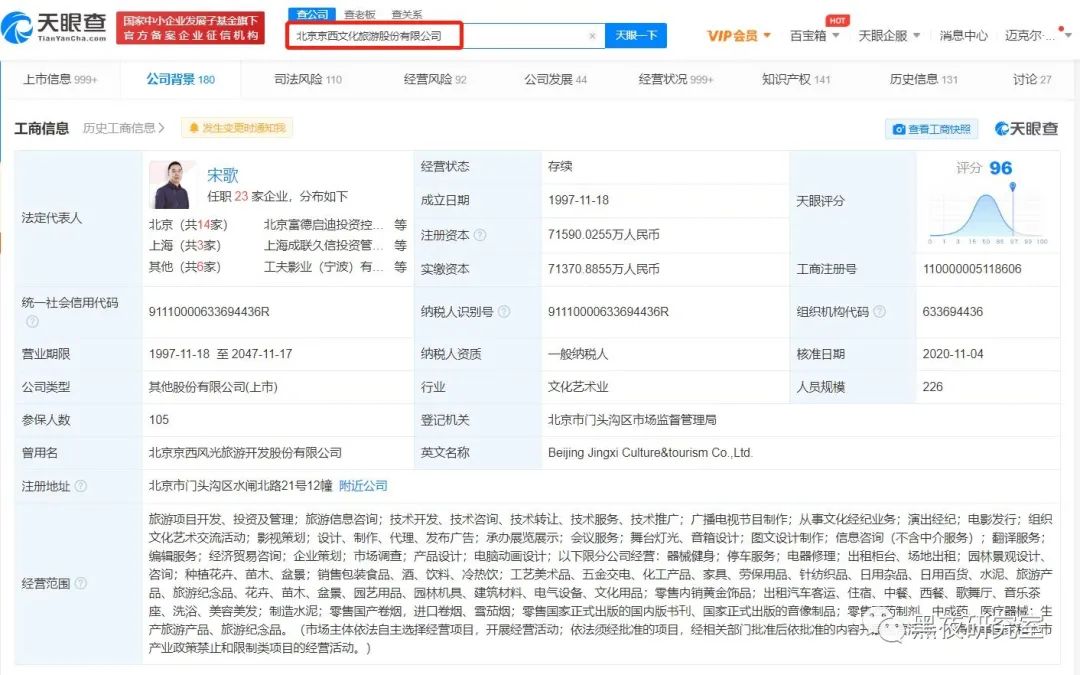The image size is (1080, 675).
Task: Click the registered capital 71590.0255万人民币
Action: [x=603, y=235]
